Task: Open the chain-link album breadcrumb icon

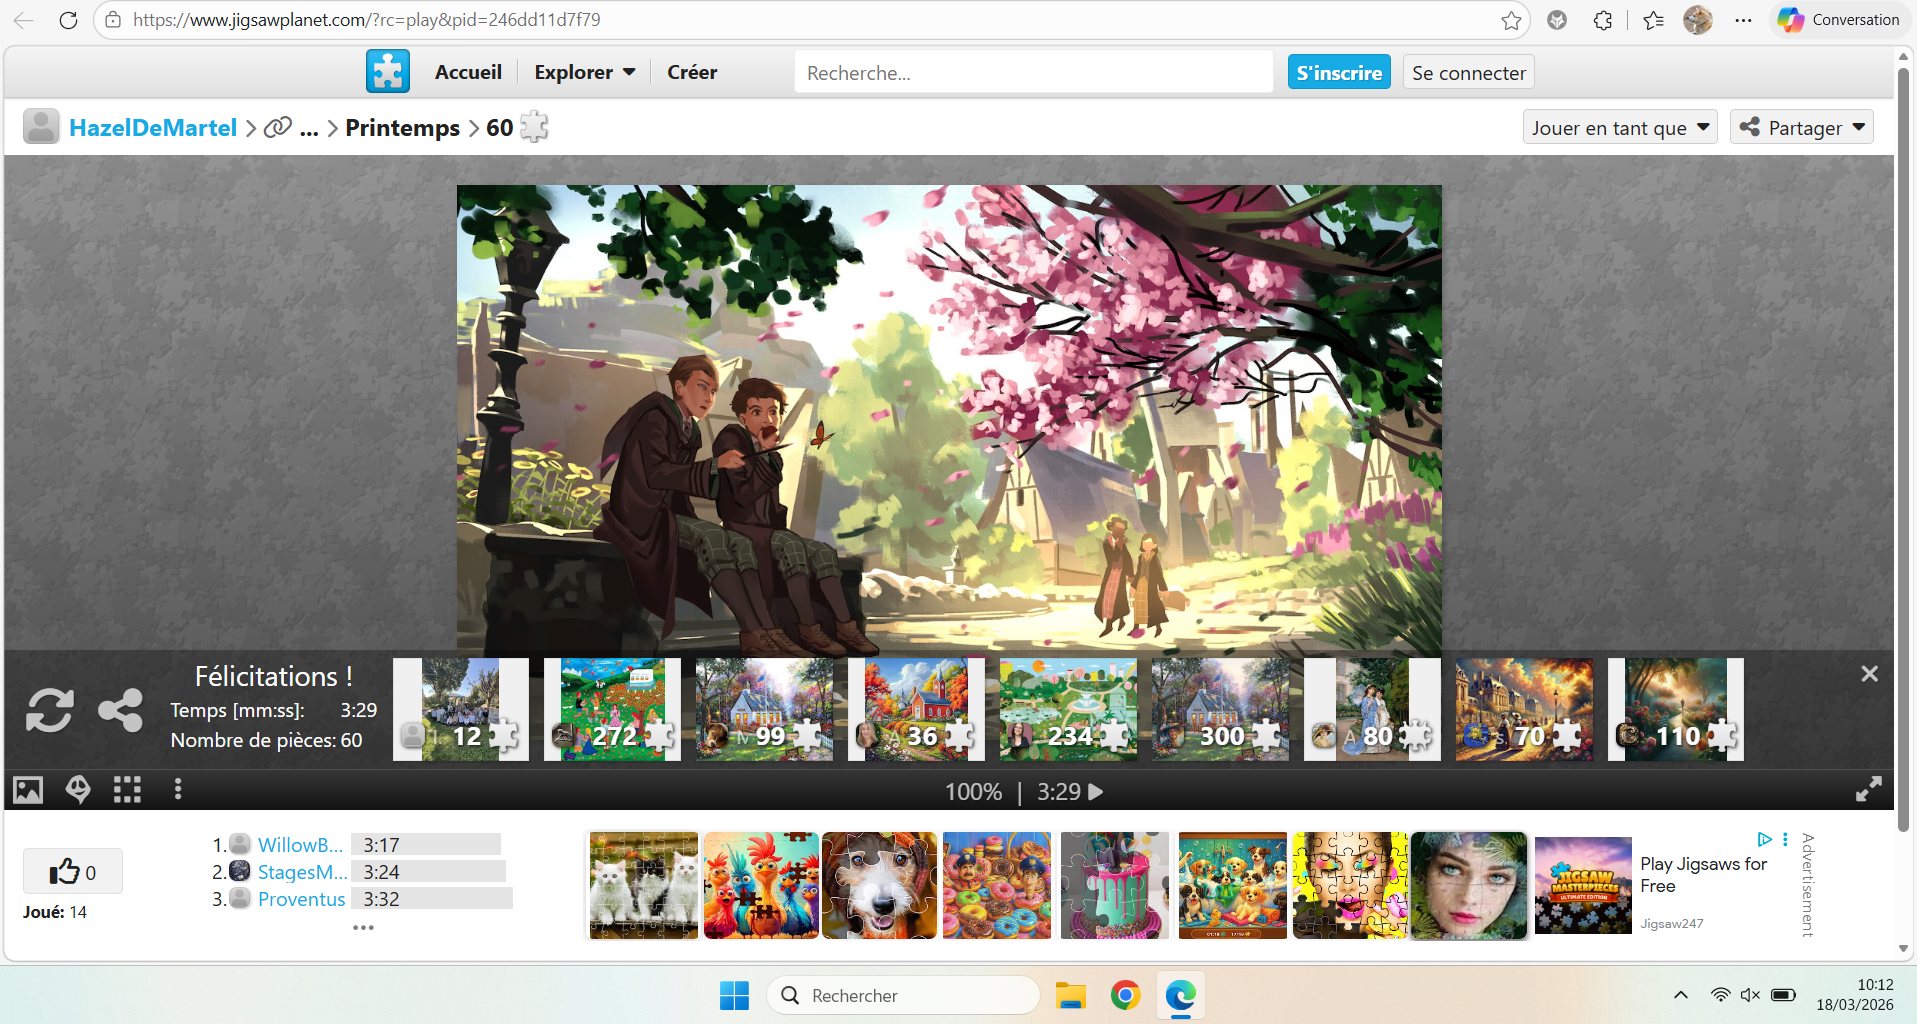Action: [277, 127]
